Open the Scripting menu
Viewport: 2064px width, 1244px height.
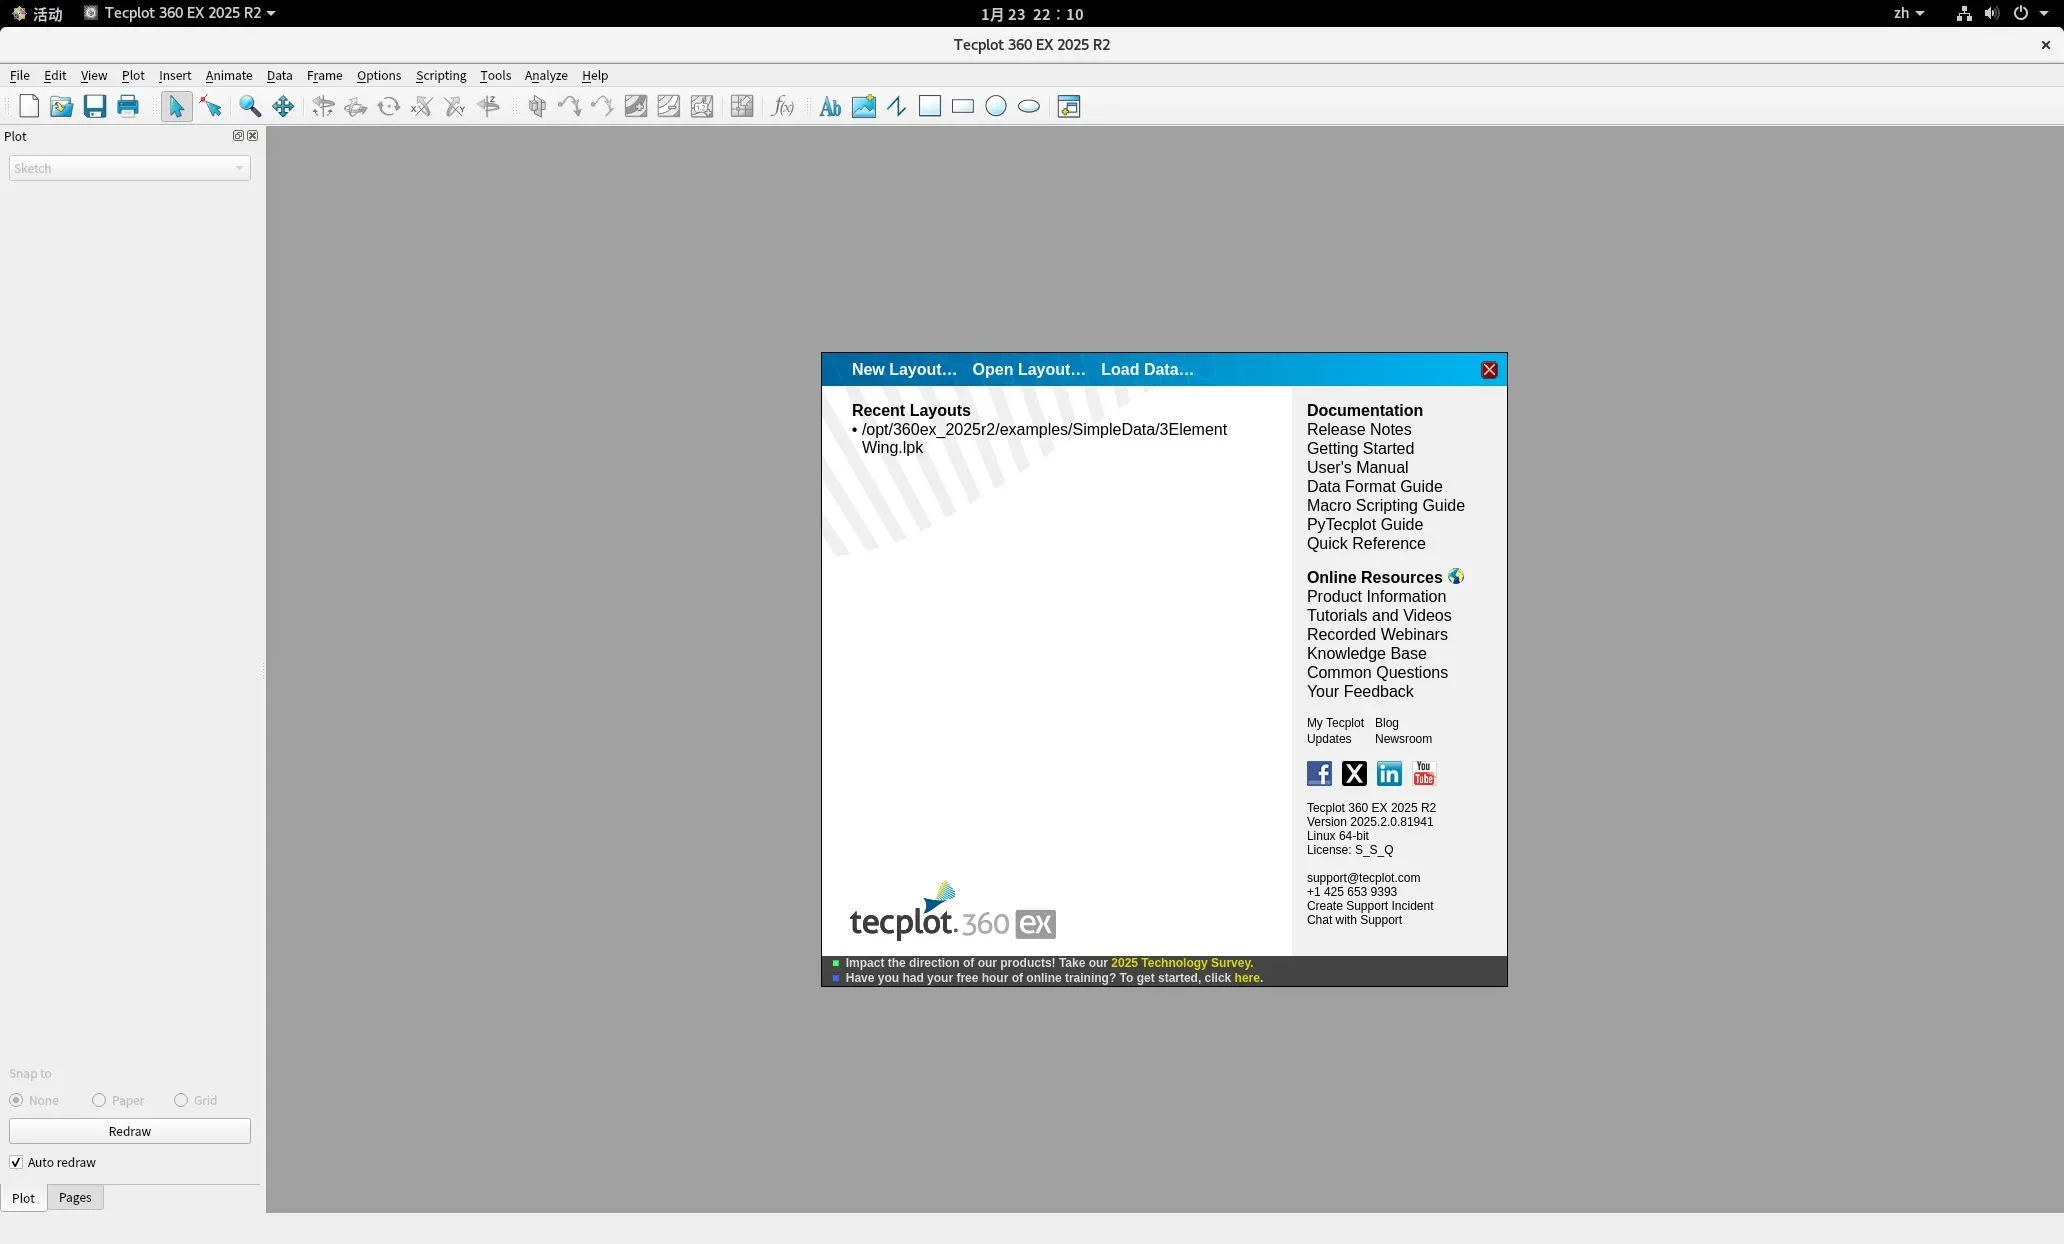click(x=441, y=75)
